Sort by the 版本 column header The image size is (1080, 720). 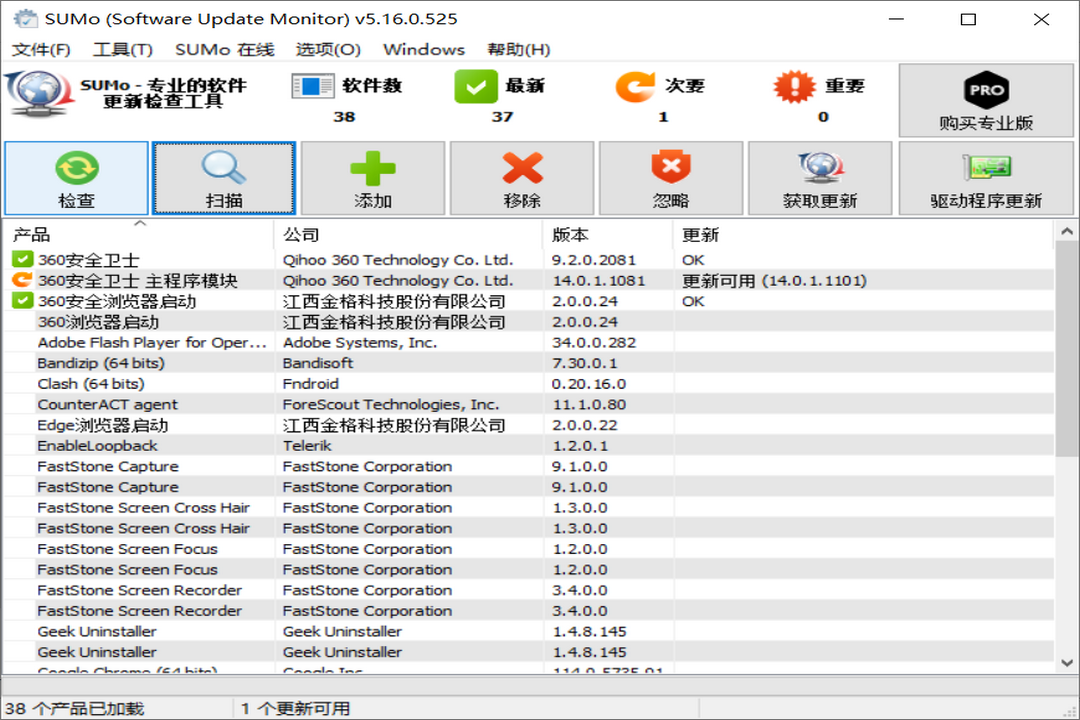tap(571, 235)
